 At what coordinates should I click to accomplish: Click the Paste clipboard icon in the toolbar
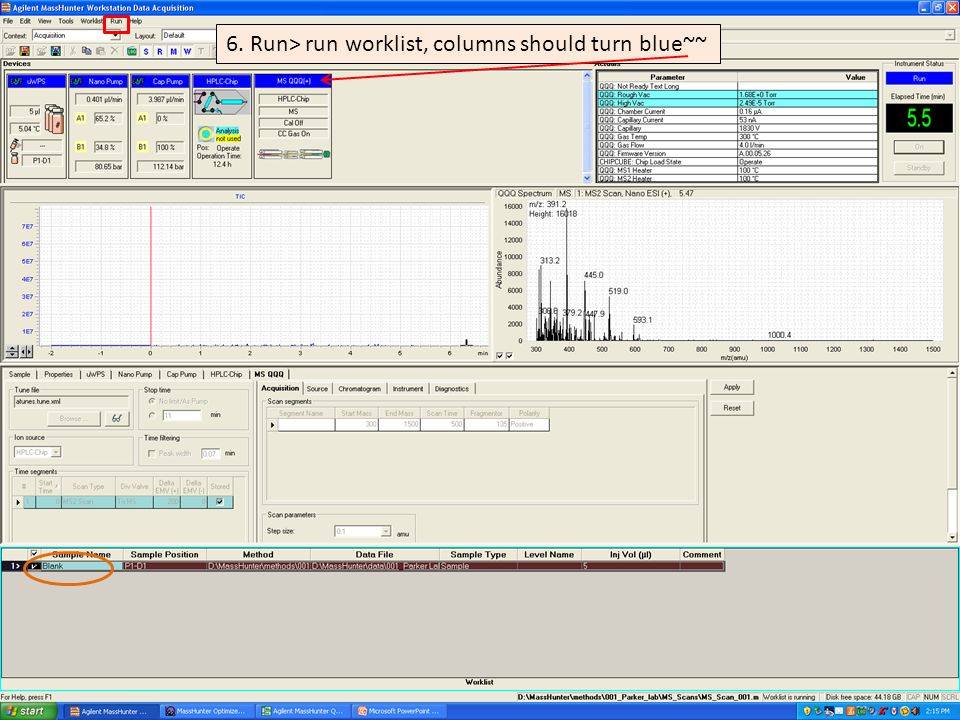click(100, 51)
